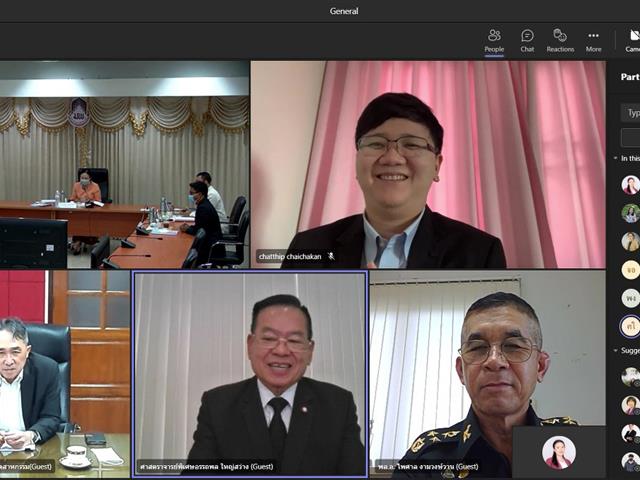The height and width of the screenshot is (480, 640).
Task: Select the yellow initials avatar in participant list
Action: point(631,270)
